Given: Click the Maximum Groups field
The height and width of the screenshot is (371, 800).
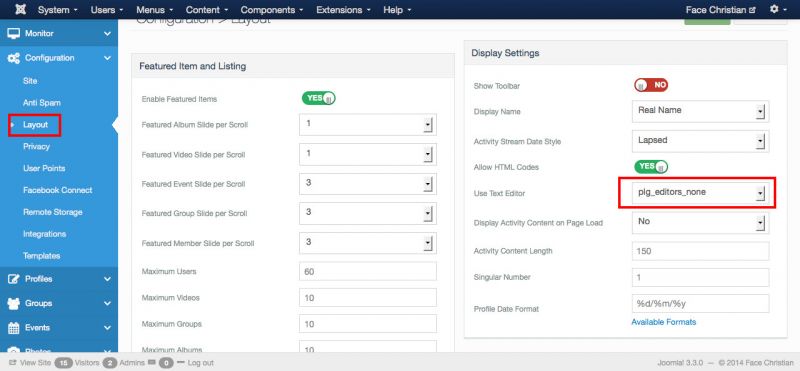Looking at the screenshot, I should coord(368,324).
